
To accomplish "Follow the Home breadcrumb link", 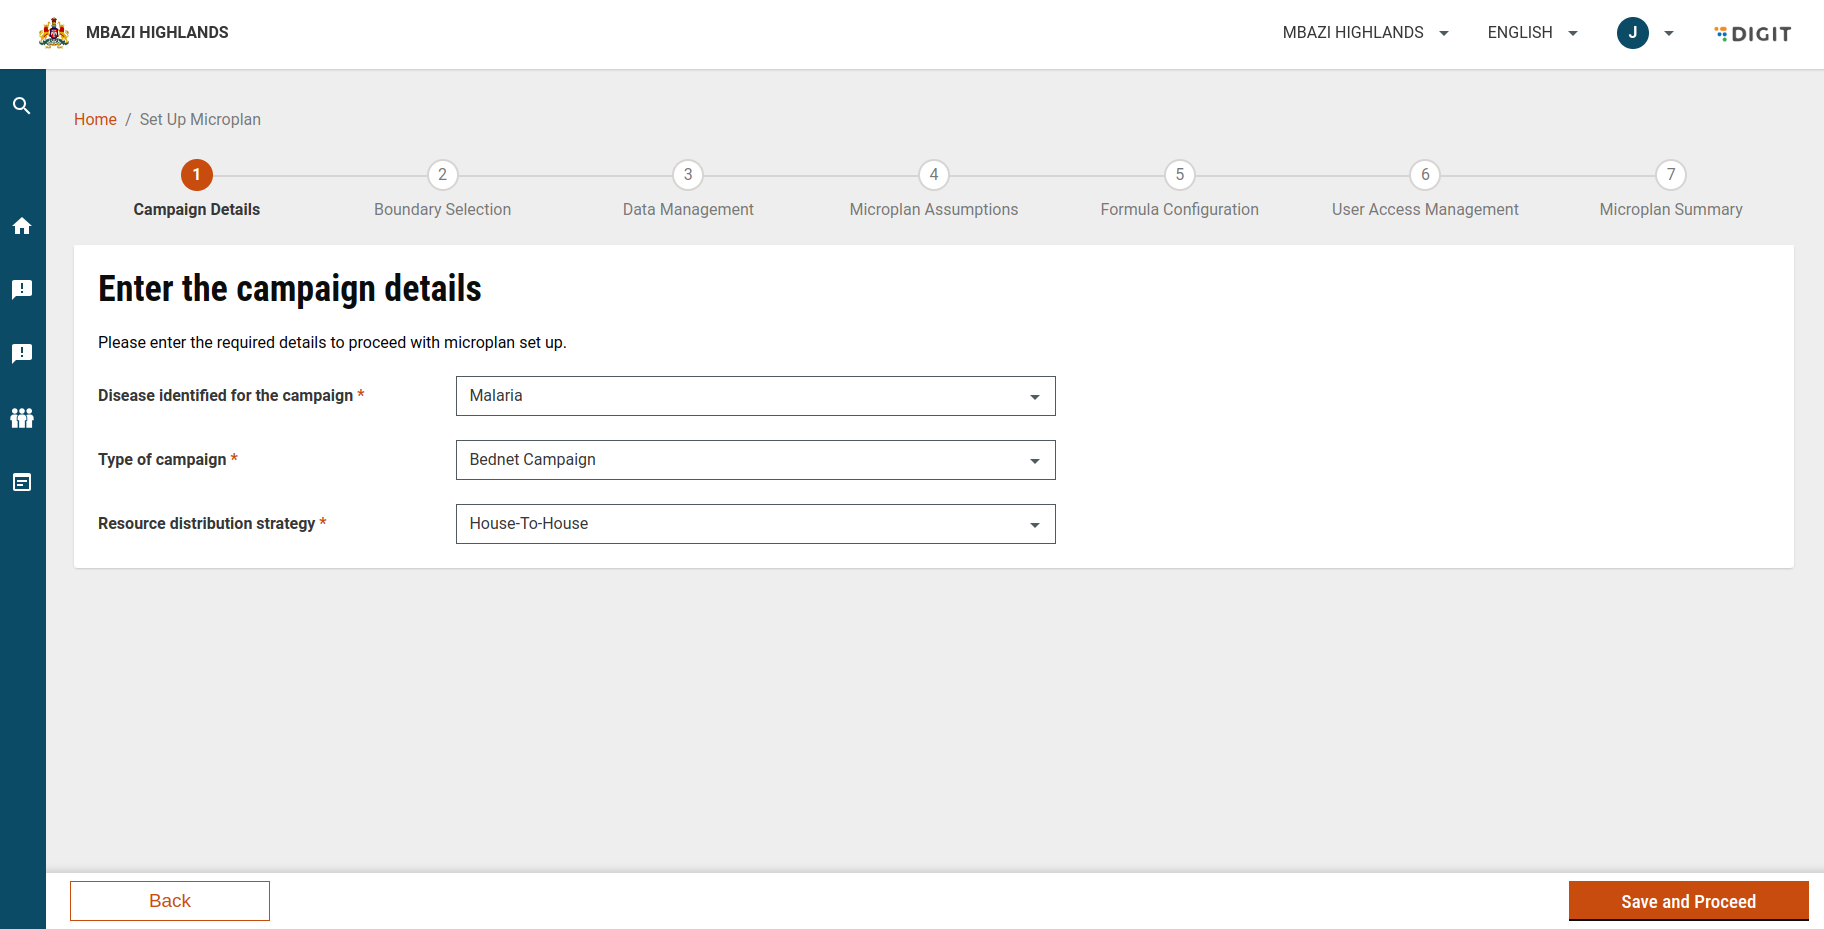I will pos(95,120).
